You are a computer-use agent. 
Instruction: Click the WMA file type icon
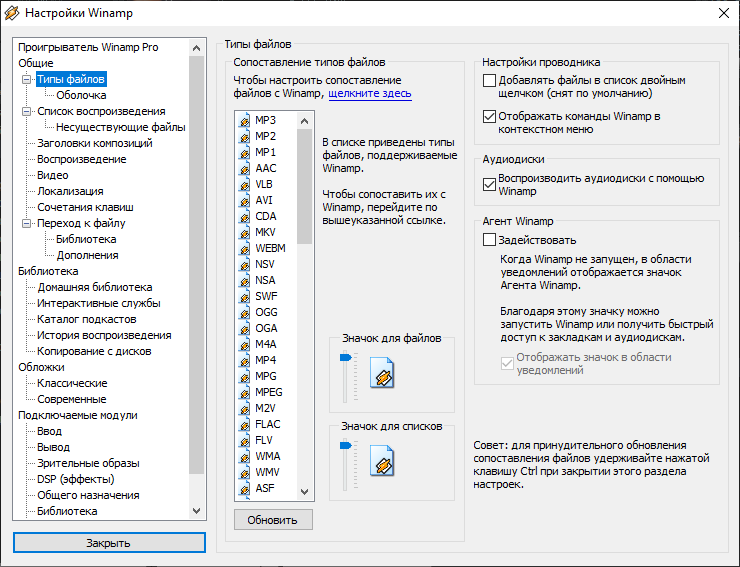pos(244,457)
